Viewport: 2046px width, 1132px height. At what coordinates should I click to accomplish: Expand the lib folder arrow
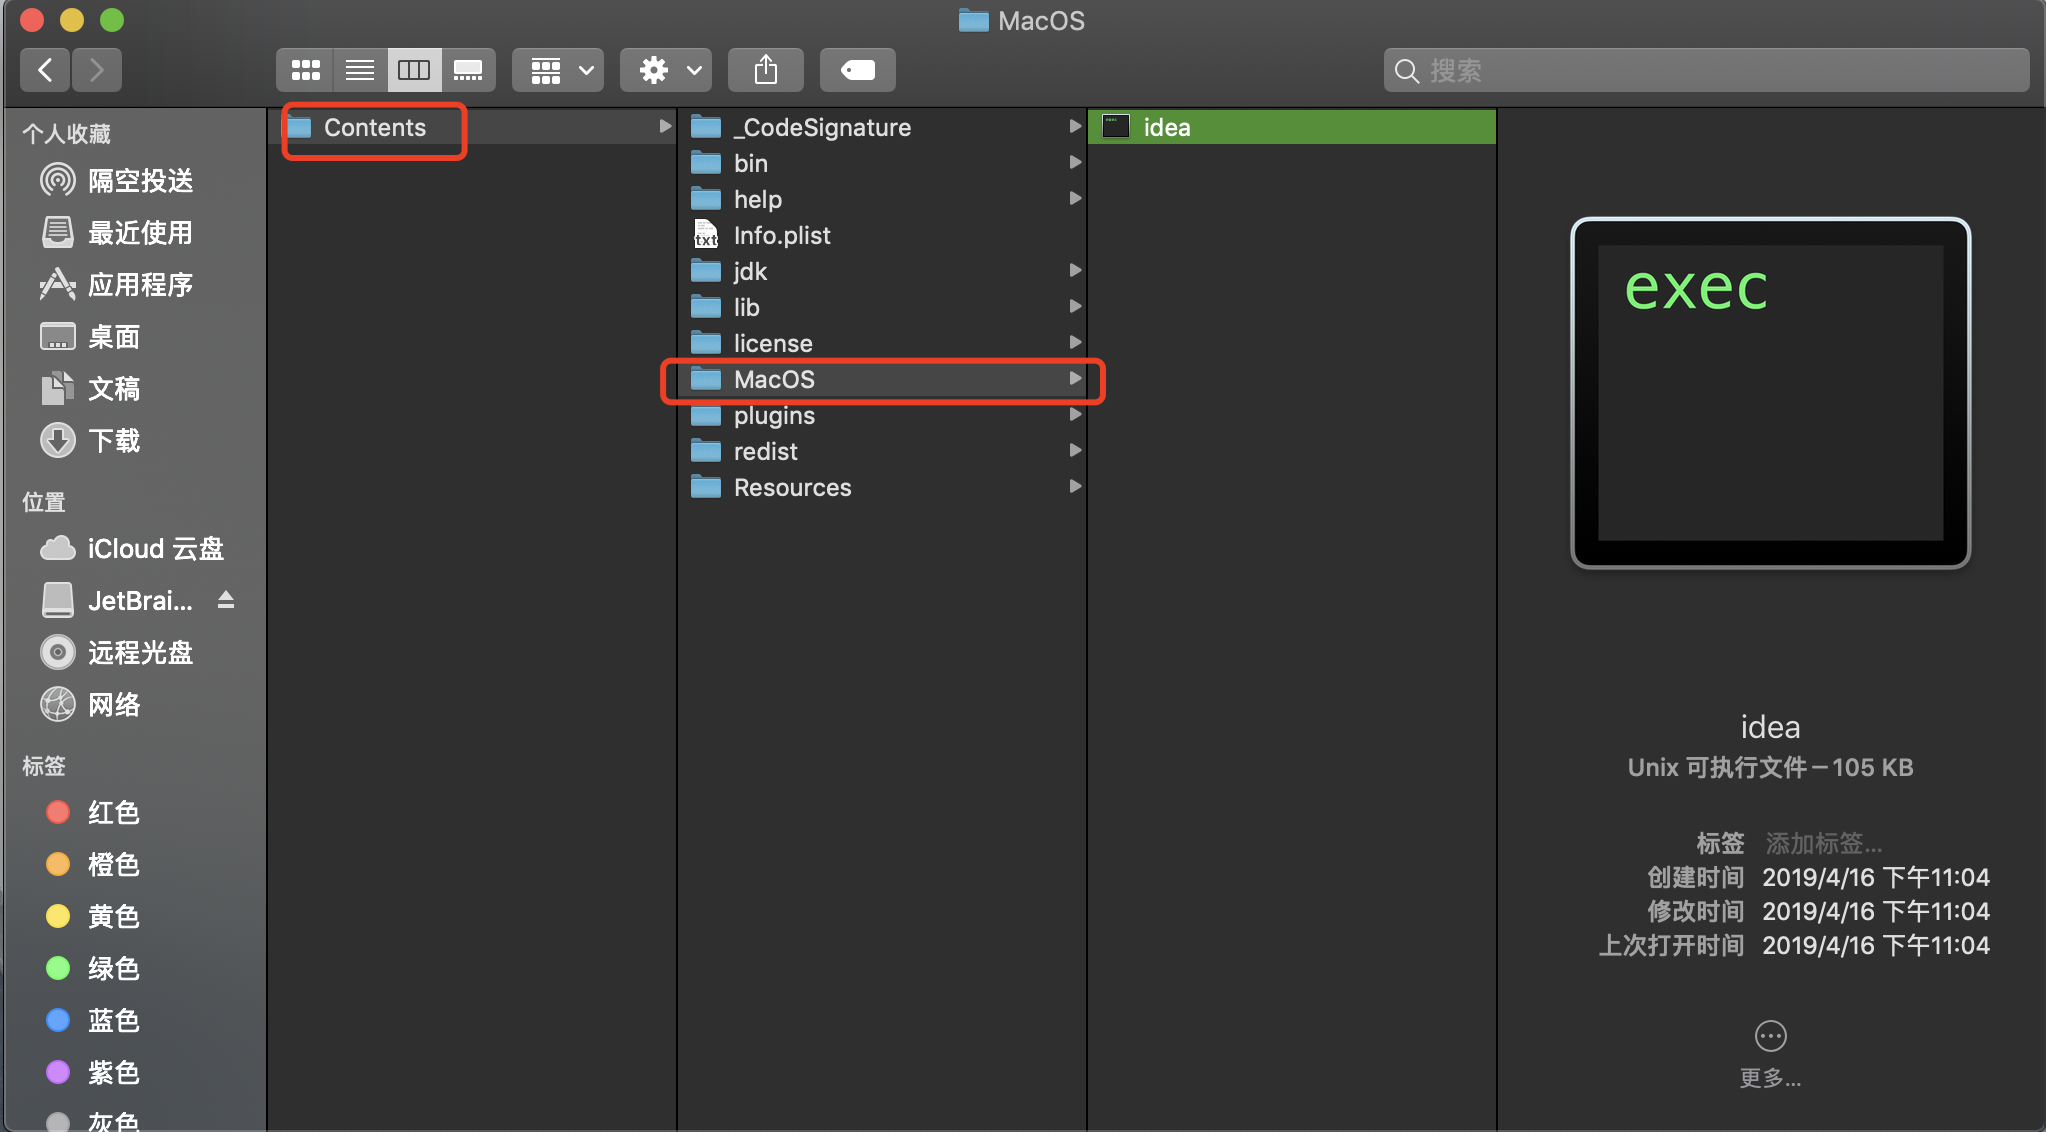point(1075,307)
